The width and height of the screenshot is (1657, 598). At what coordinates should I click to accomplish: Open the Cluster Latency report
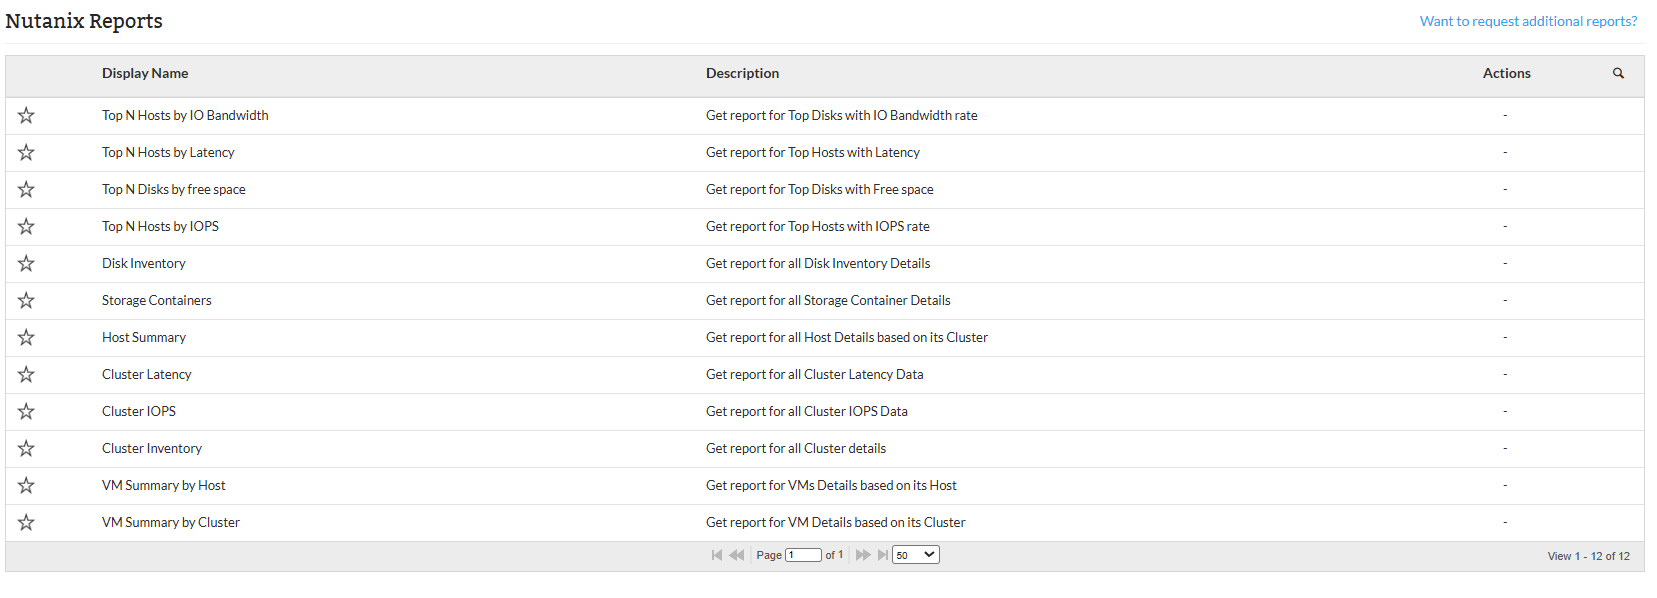[147, 375]
